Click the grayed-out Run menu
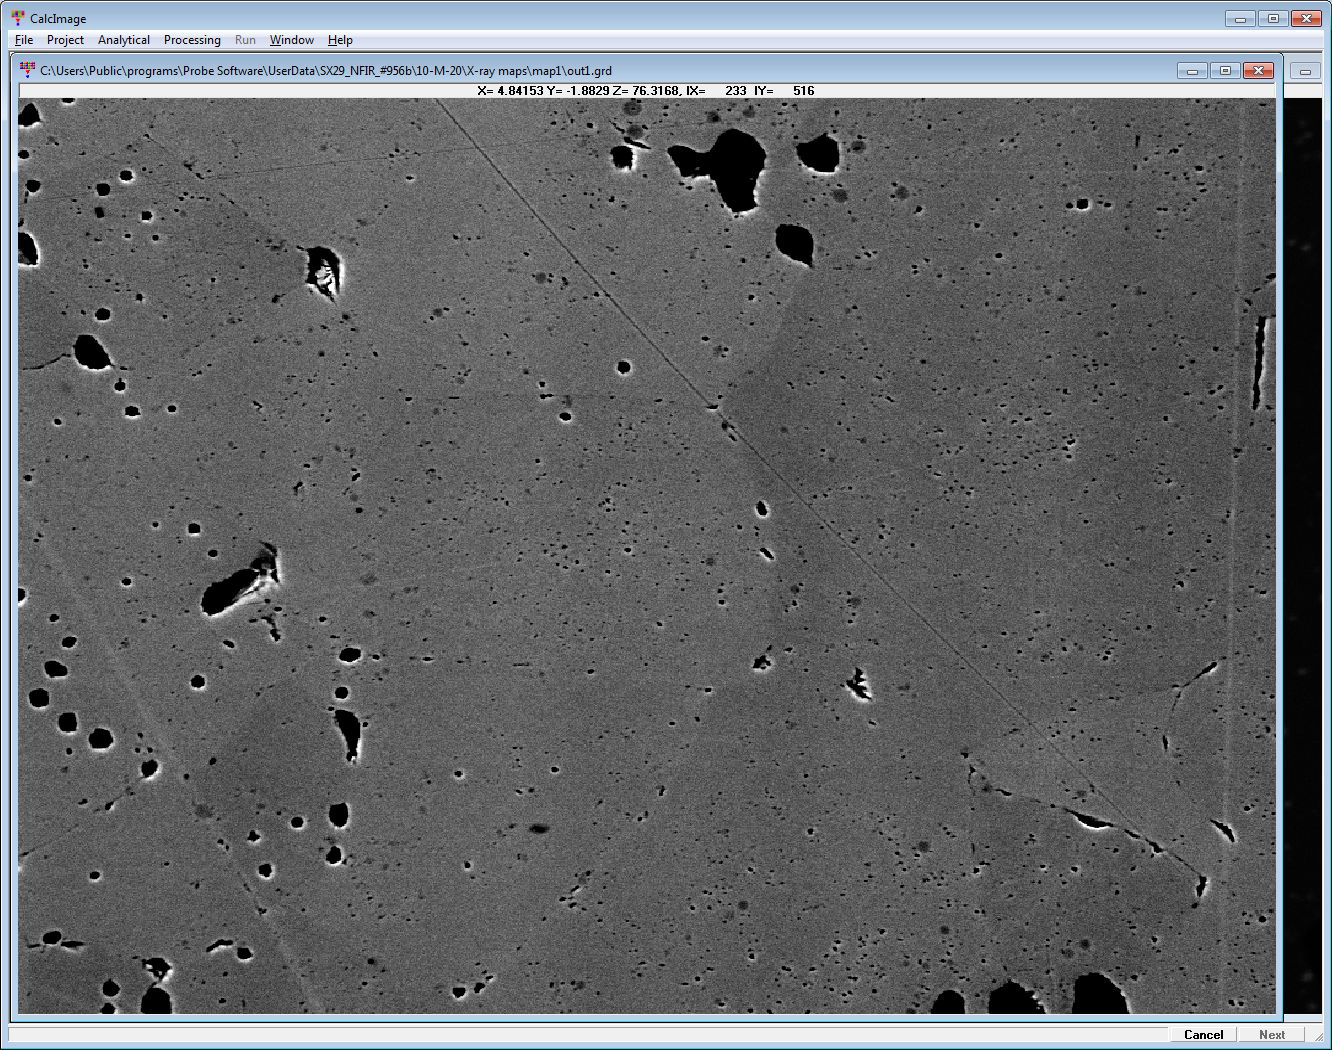Image resolution: width=1332 pixels, height=1050 pixels. pyautogui.click(x=245, y=40)
